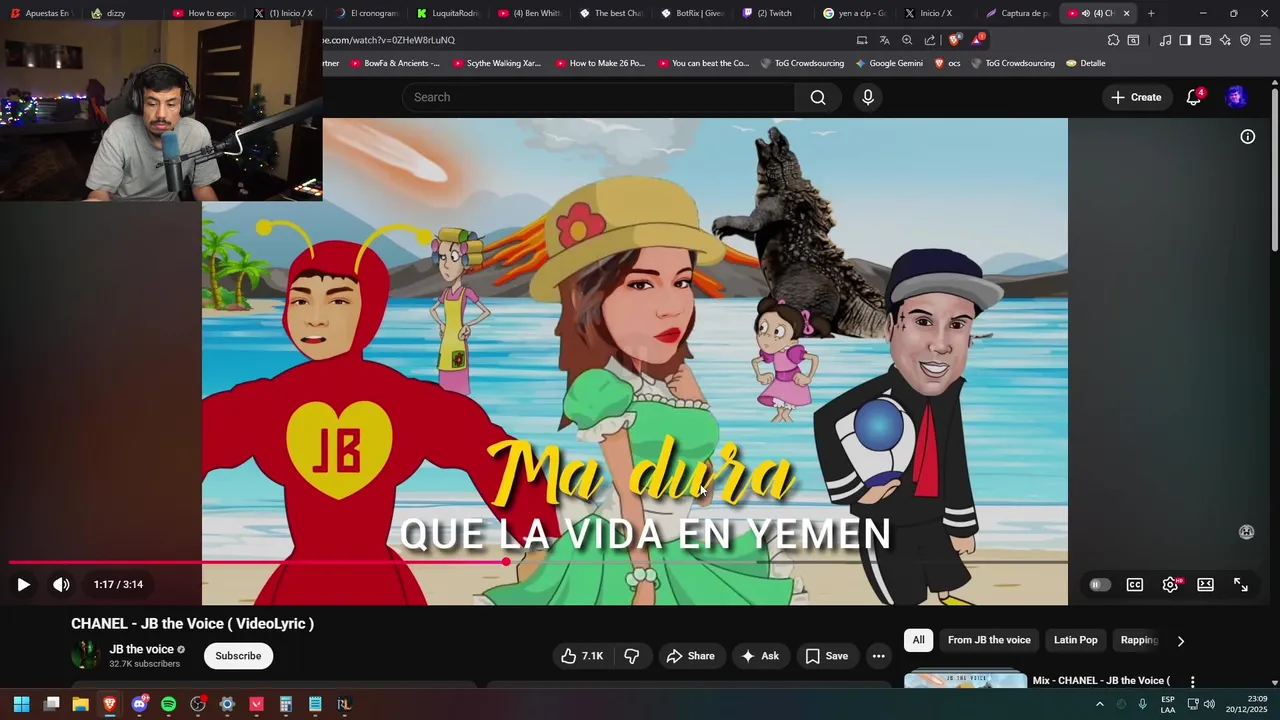Select the Rapping filter chip
This screenshot has height=720, width=1280.
(x=1139, y=640)
